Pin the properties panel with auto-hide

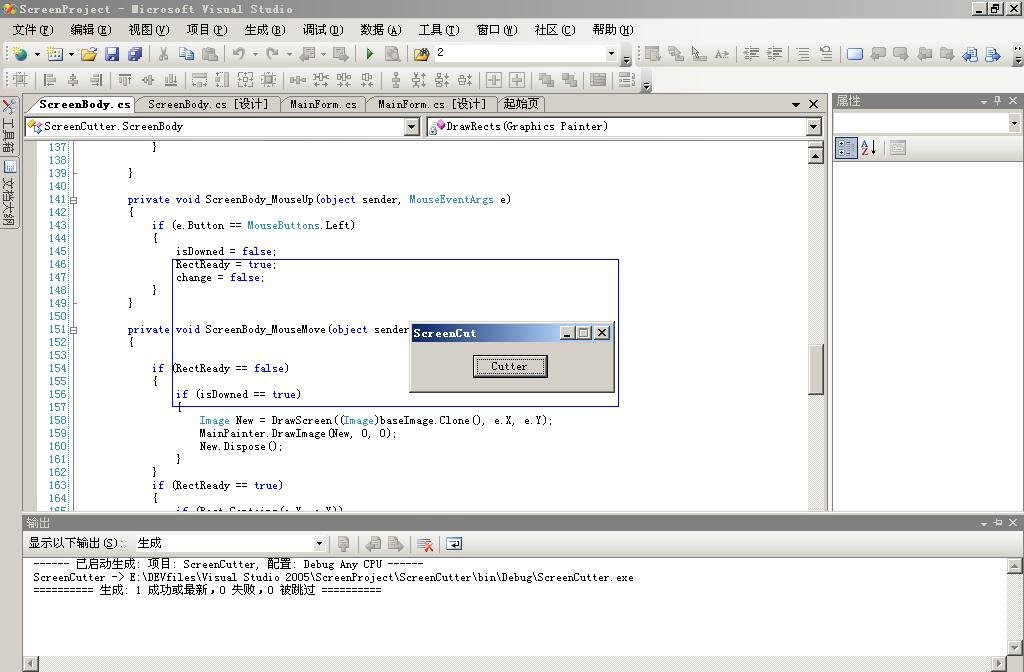click(x=997, y=101)
